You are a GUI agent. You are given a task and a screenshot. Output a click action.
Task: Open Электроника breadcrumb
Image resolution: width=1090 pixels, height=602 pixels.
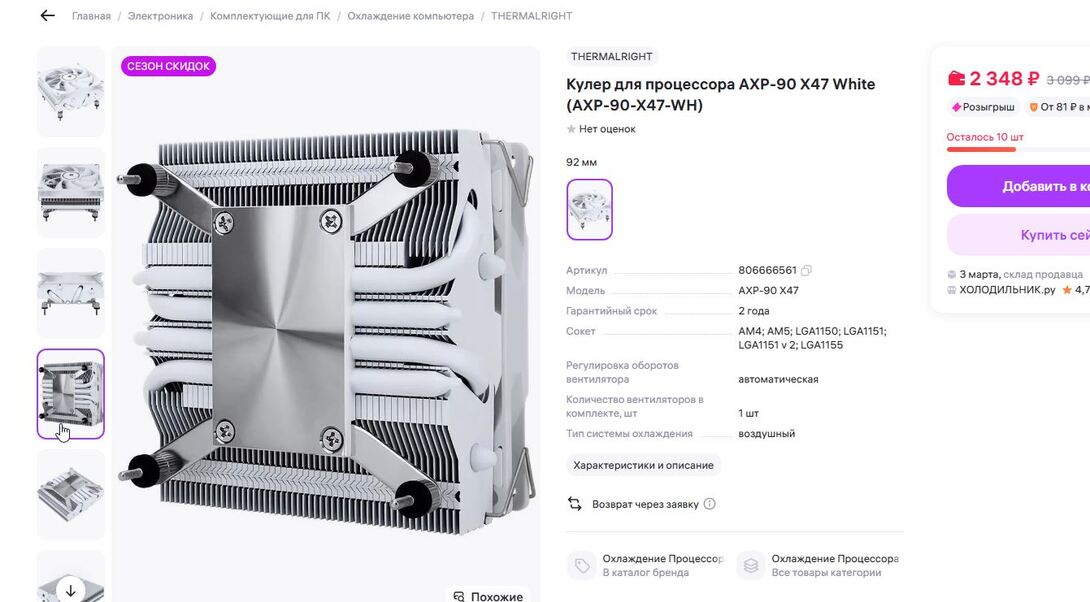pyautogui.click(x=160, y=16)
